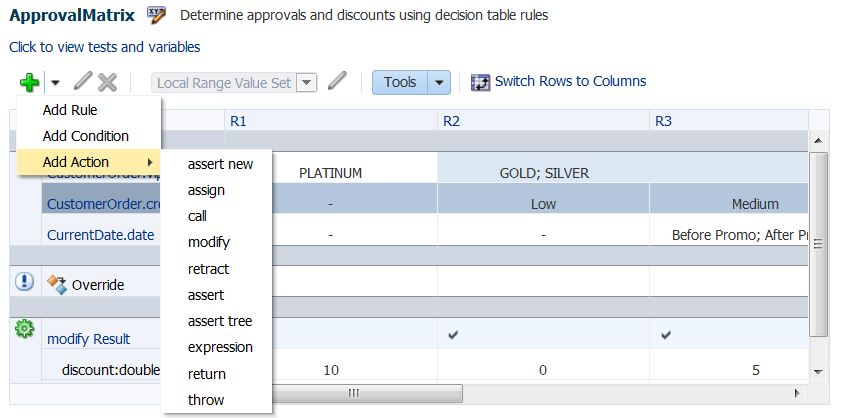Click the CurrentDate.date condition link
This screenshot has width=841, height=418.
pos(101,235)
